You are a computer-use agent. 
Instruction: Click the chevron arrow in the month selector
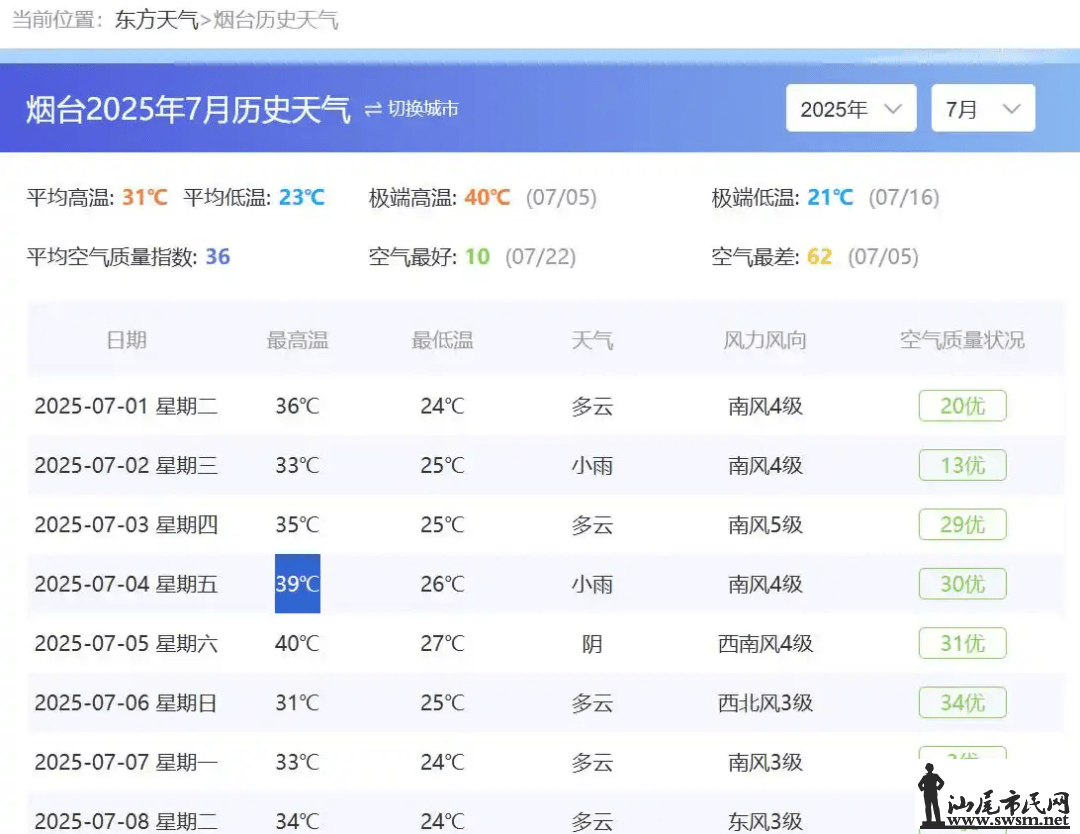(x=1011, y=109)
